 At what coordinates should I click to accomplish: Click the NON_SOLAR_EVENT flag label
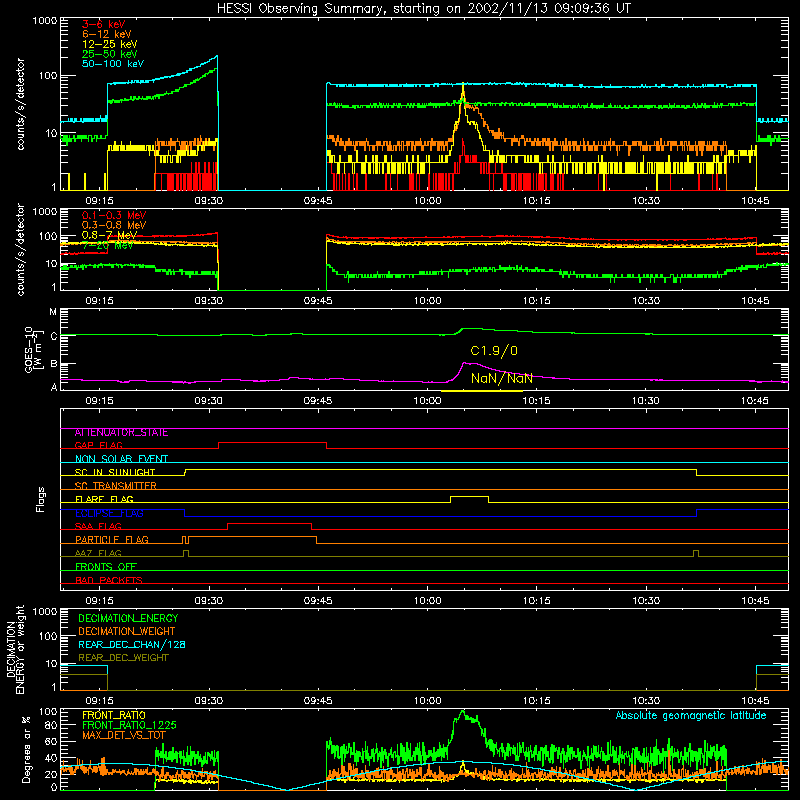tap(121, 459)
